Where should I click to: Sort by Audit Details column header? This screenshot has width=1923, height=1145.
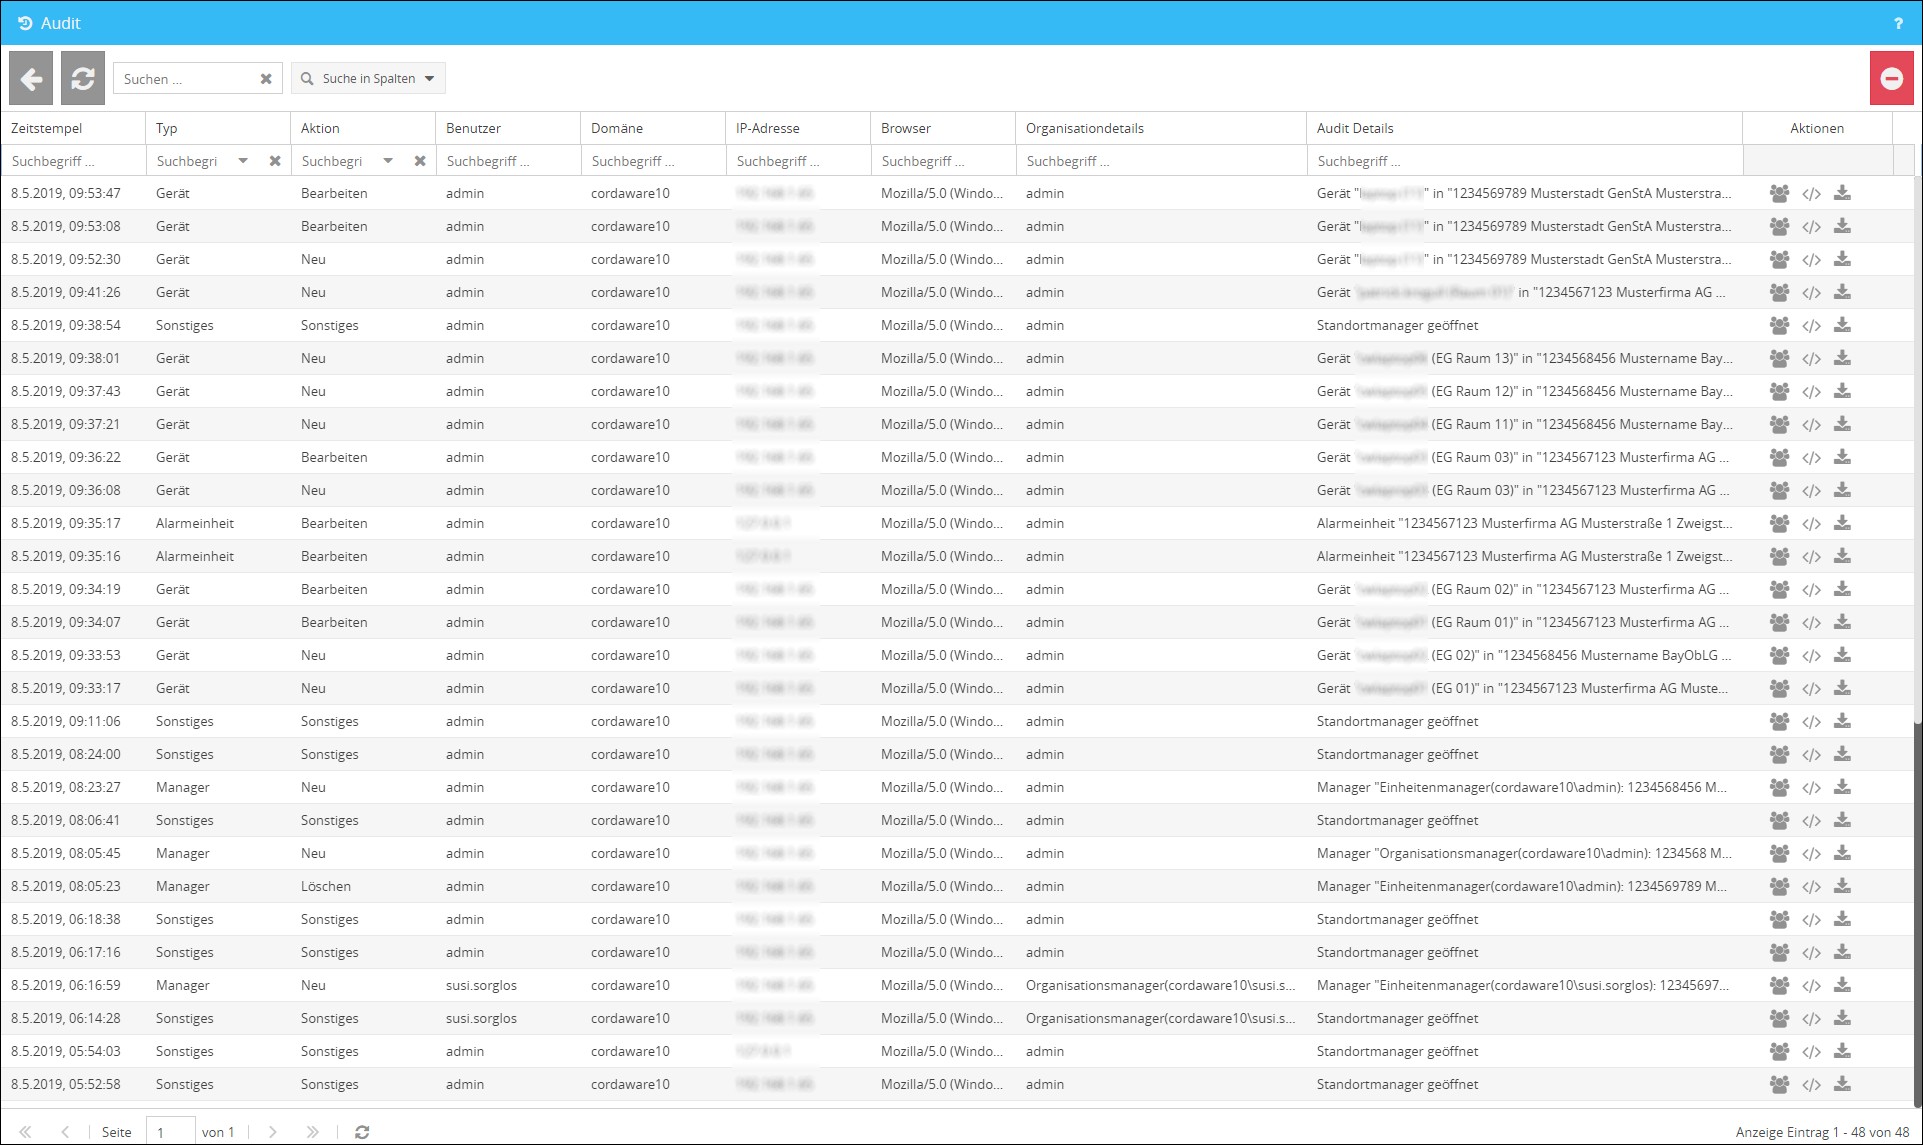[x=1524, y=128]
